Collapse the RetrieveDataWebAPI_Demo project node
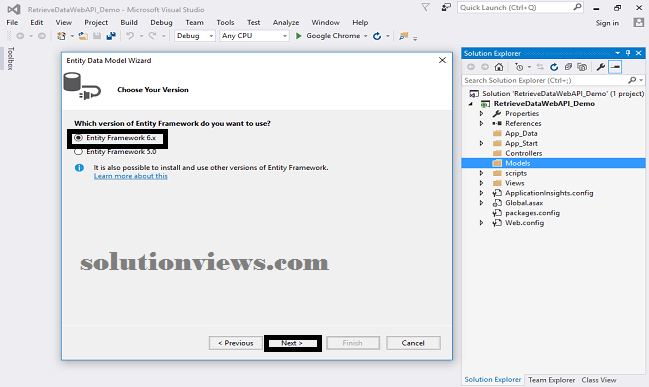Screen dimensions: 649x387 click(x=471, y=103)
